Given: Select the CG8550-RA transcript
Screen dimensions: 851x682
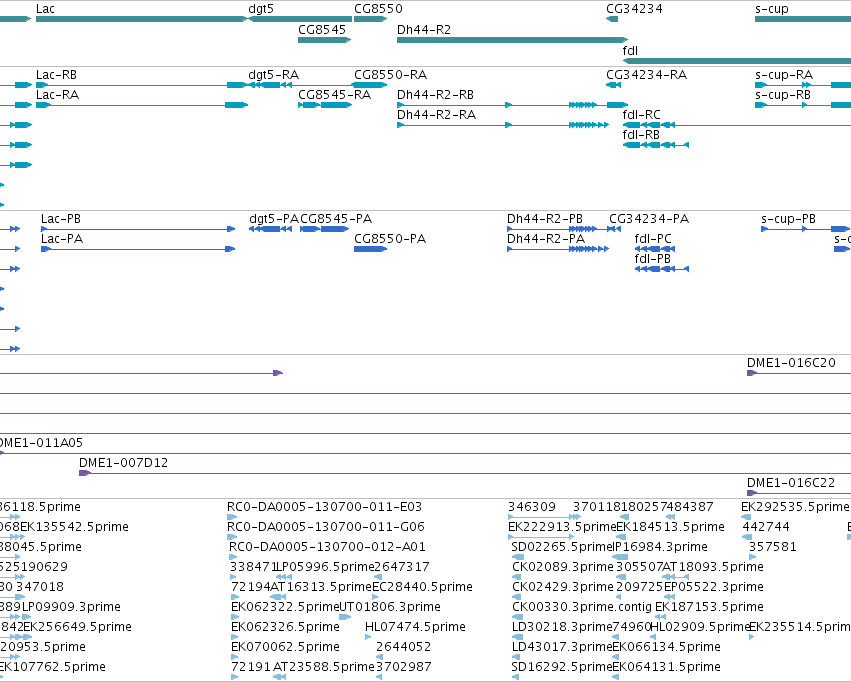Looking at the screenshot, I should pyautogui.click(x=370, y=85).
